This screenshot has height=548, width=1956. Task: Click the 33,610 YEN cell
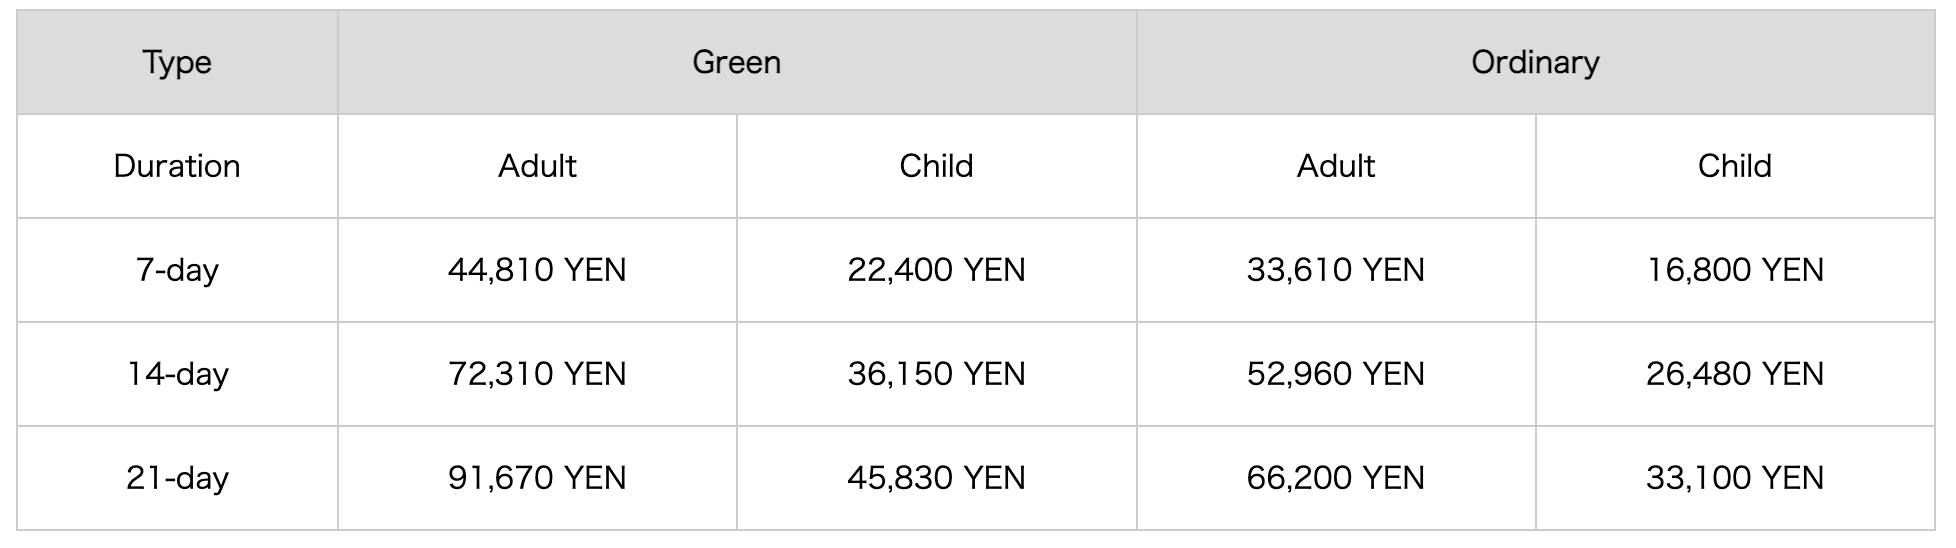[1335, 270]
